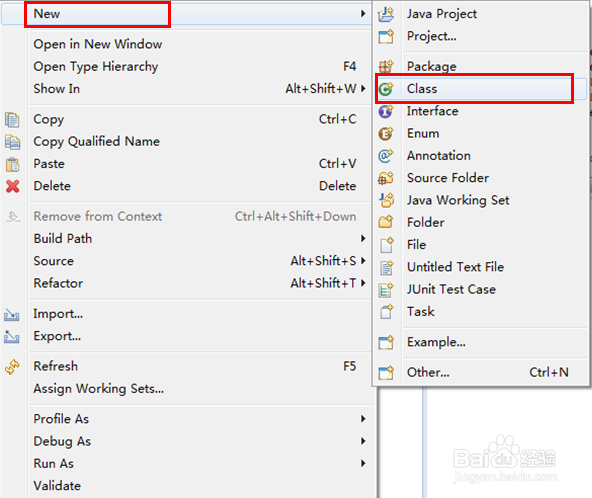Select Validate from the context menu

tap(57, 486)
